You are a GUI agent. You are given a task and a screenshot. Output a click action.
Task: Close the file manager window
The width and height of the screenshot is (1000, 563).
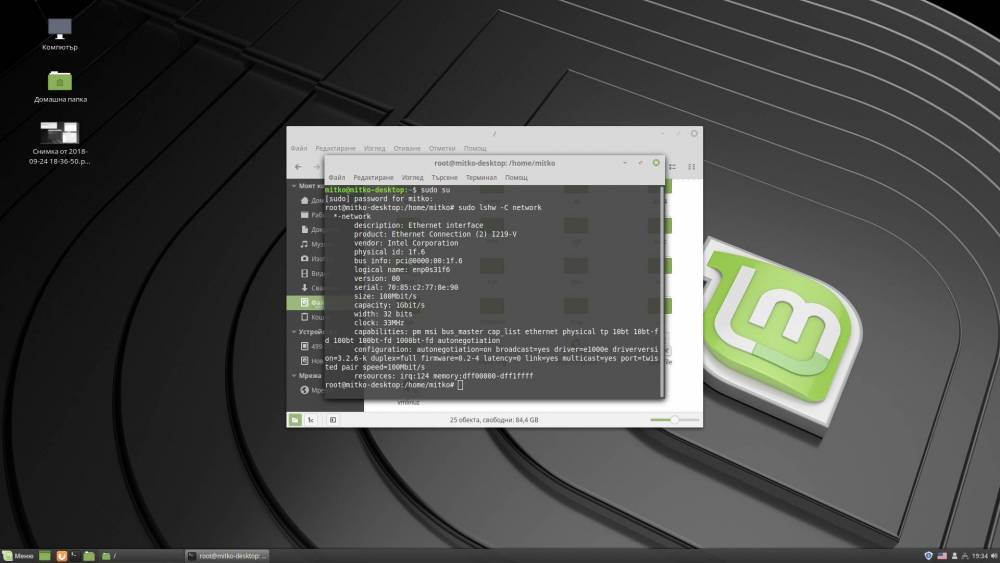click(695, 134)
